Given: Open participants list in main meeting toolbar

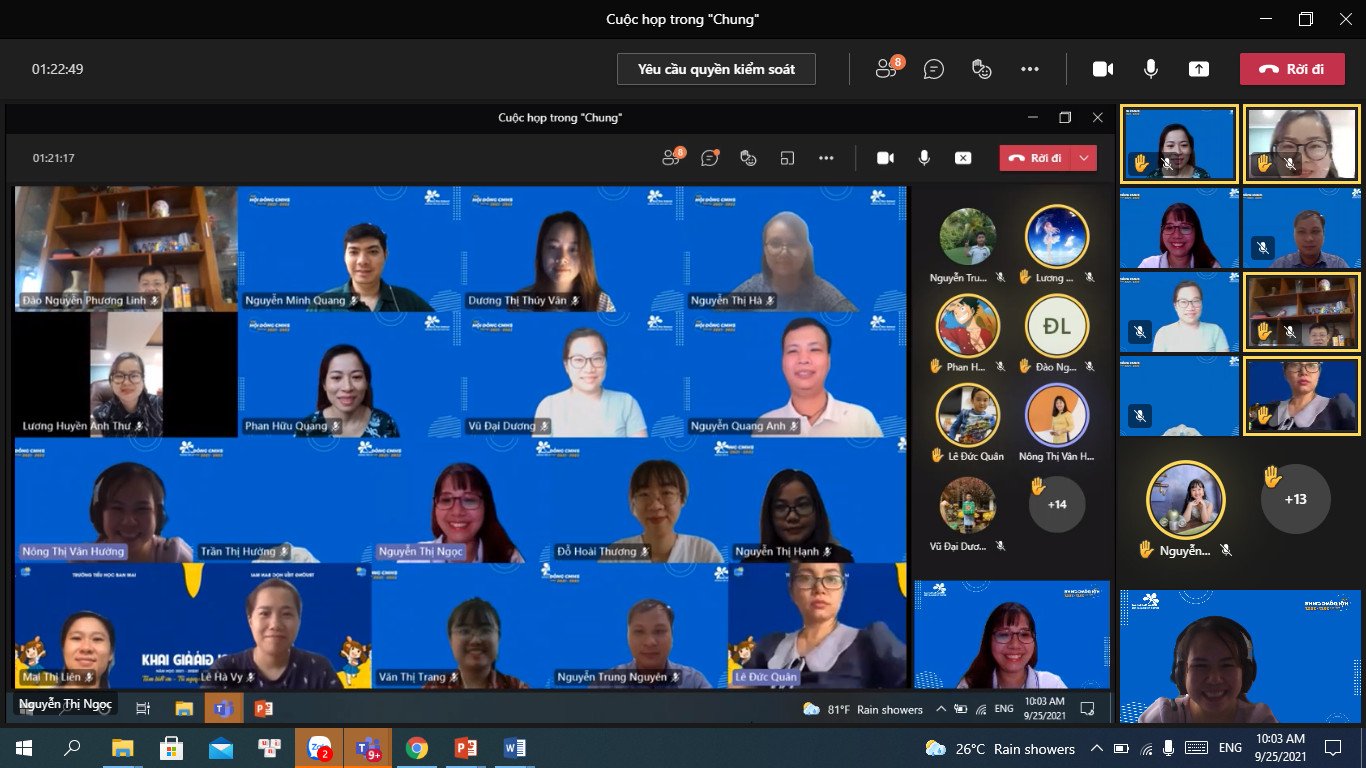Looking at the screenshot, I should pos(886,68).
